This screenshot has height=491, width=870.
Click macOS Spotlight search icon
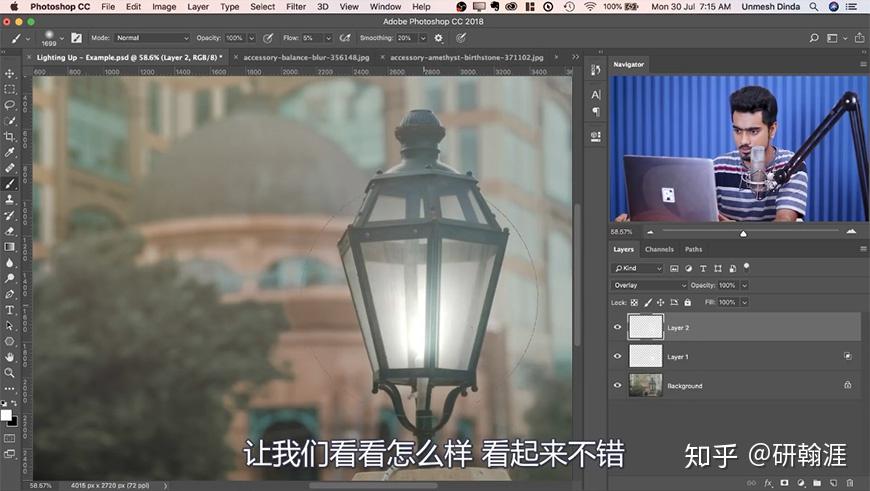point(813,7)
